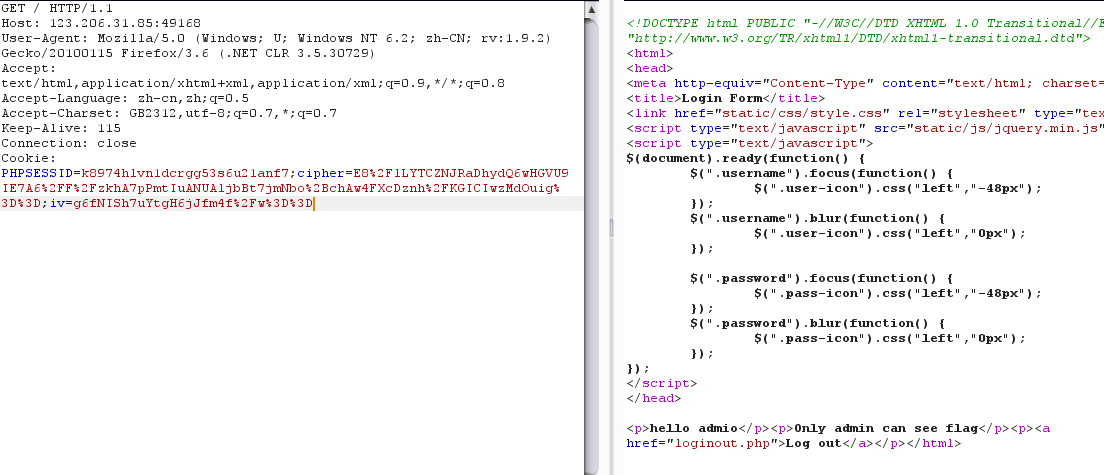Image resolution: width=1104 pixels, height=475 pixels.
Task: Click the iv value g6fNISh7uYtgH6jJfm4f
Action: pos(191,203)
